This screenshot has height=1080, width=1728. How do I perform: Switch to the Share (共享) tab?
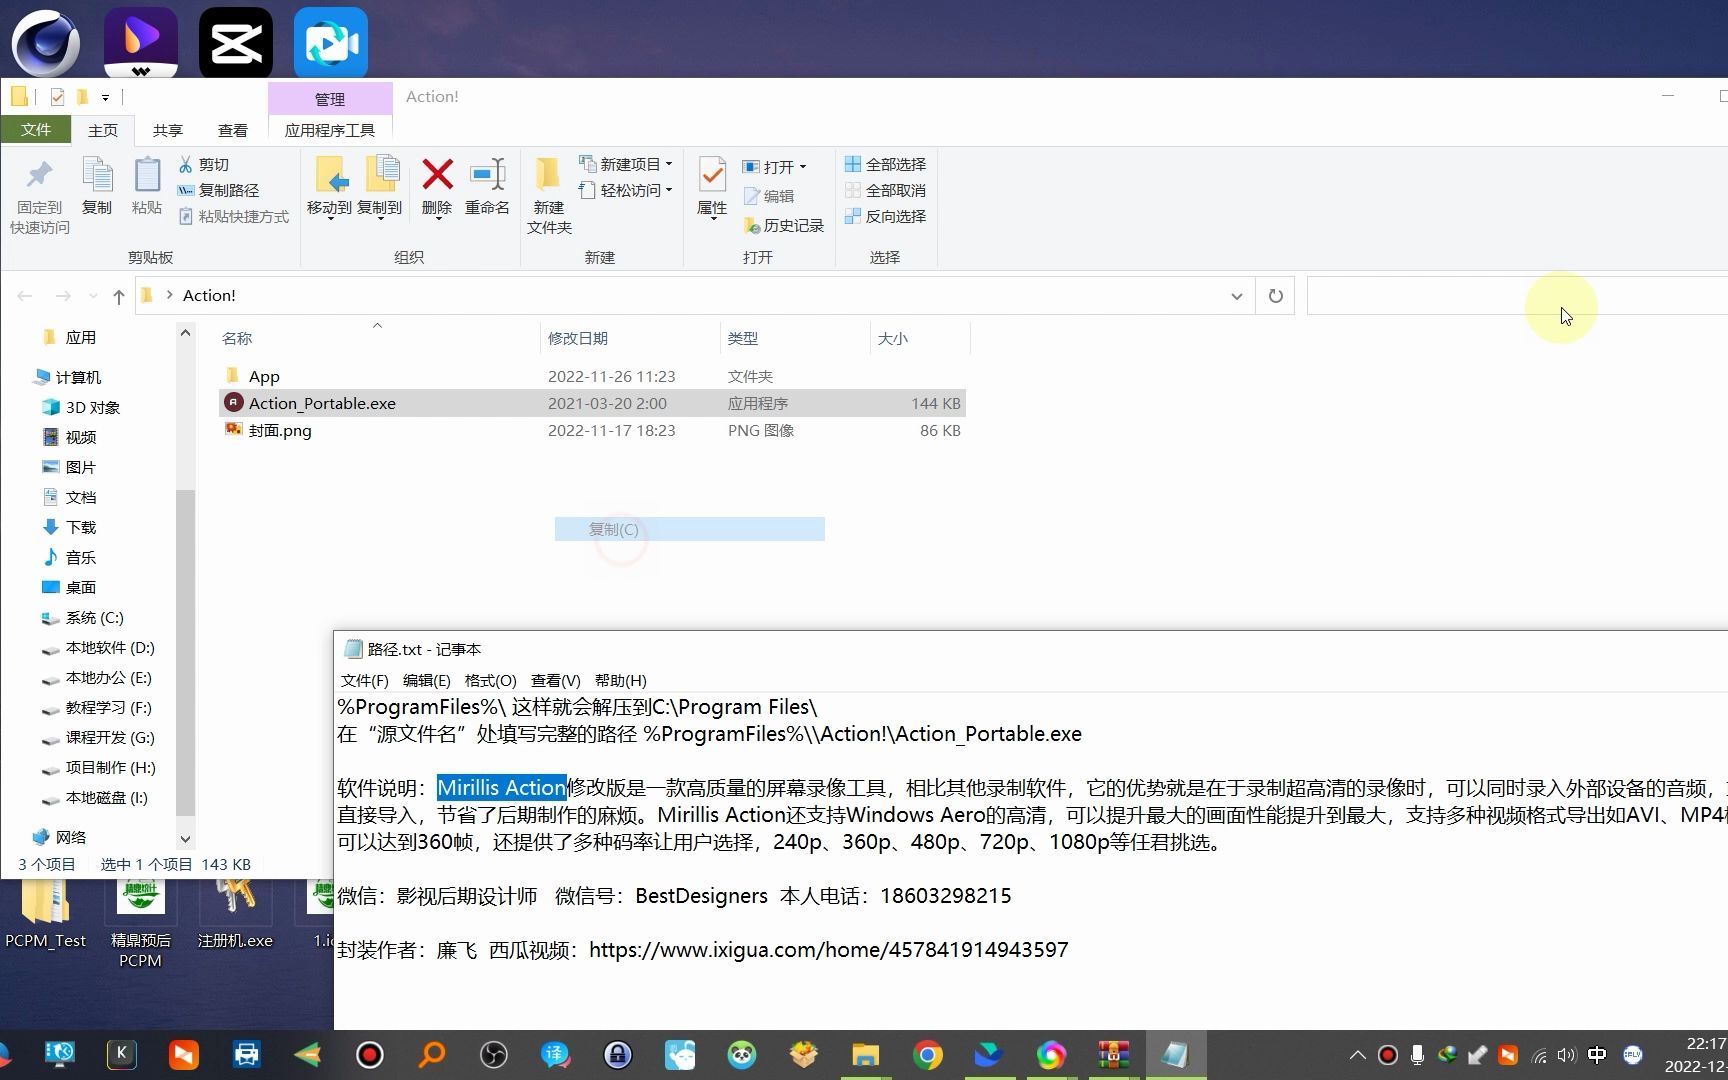tap(168, 130)
